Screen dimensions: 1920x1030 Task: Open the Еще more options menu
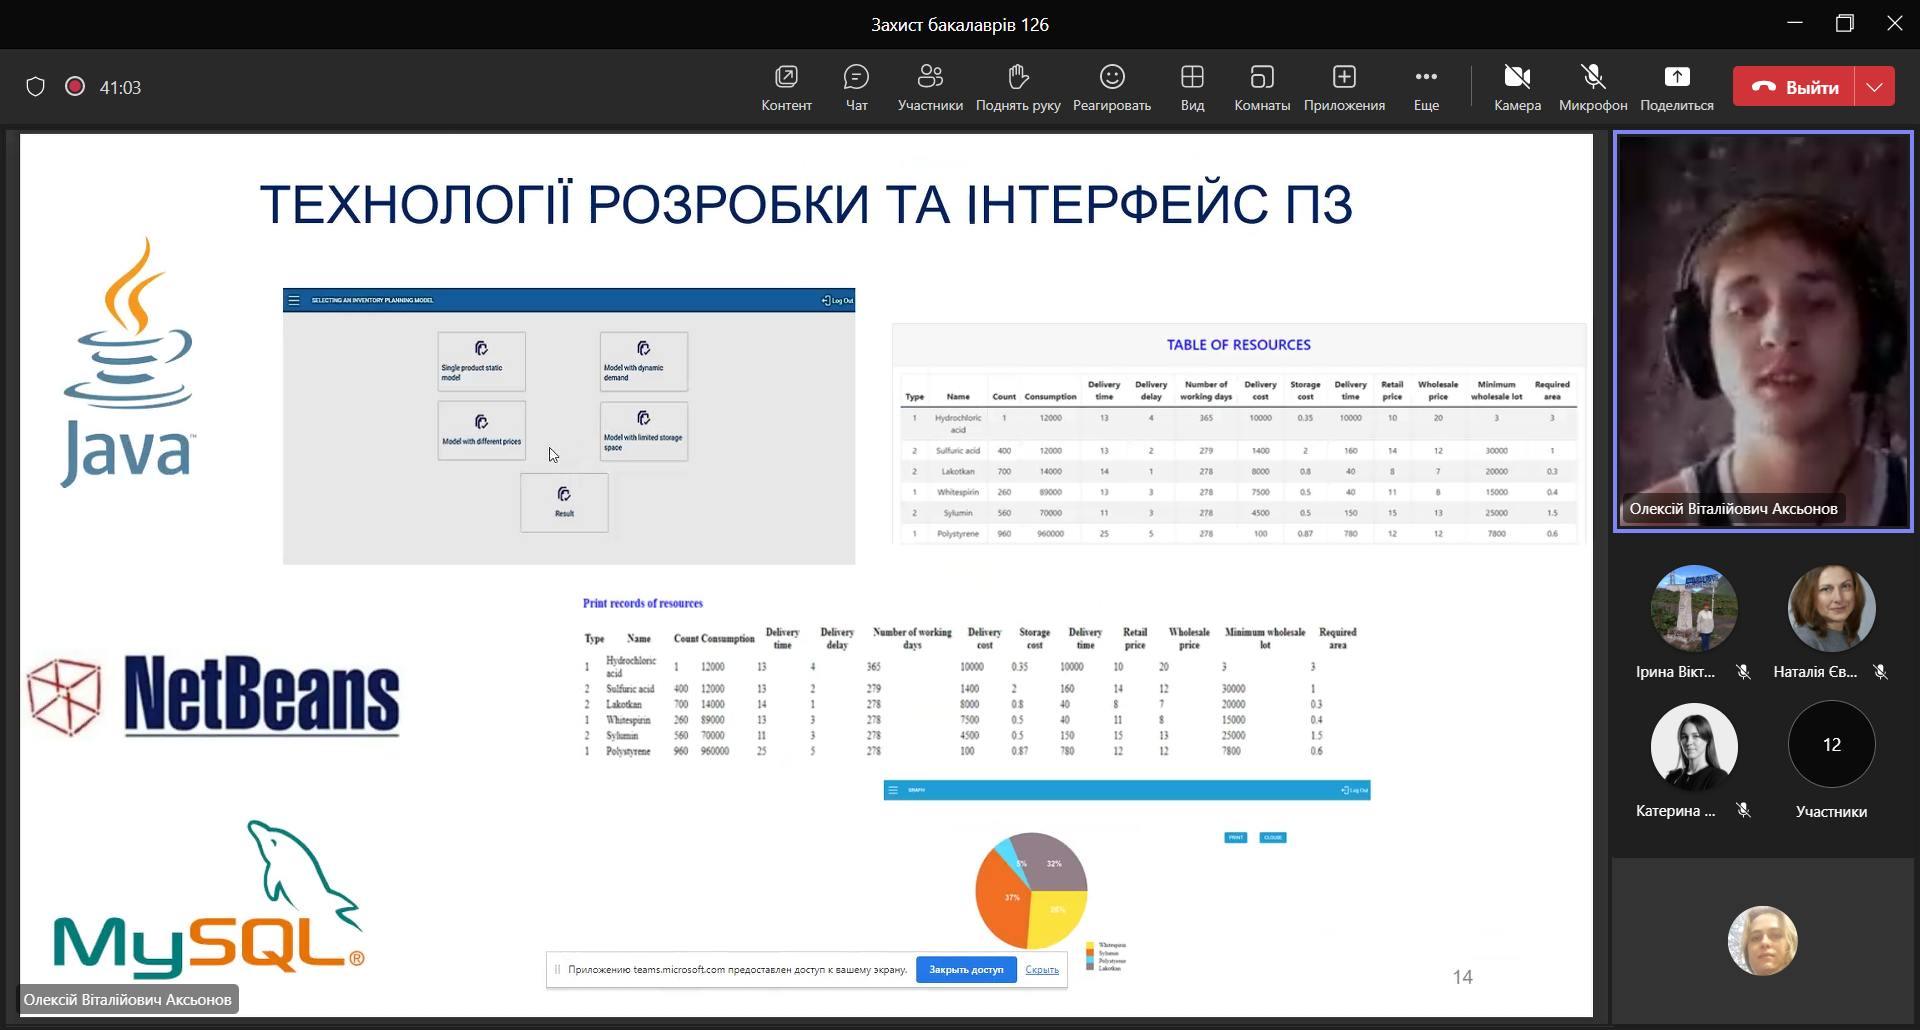1426,87
